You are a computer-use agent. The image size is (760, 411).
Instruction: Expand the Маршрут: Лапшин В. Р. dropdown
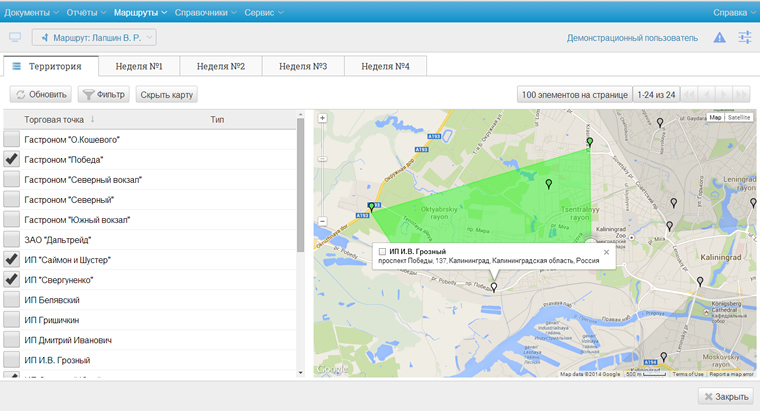pyautogui.click(x=95, y=37)
